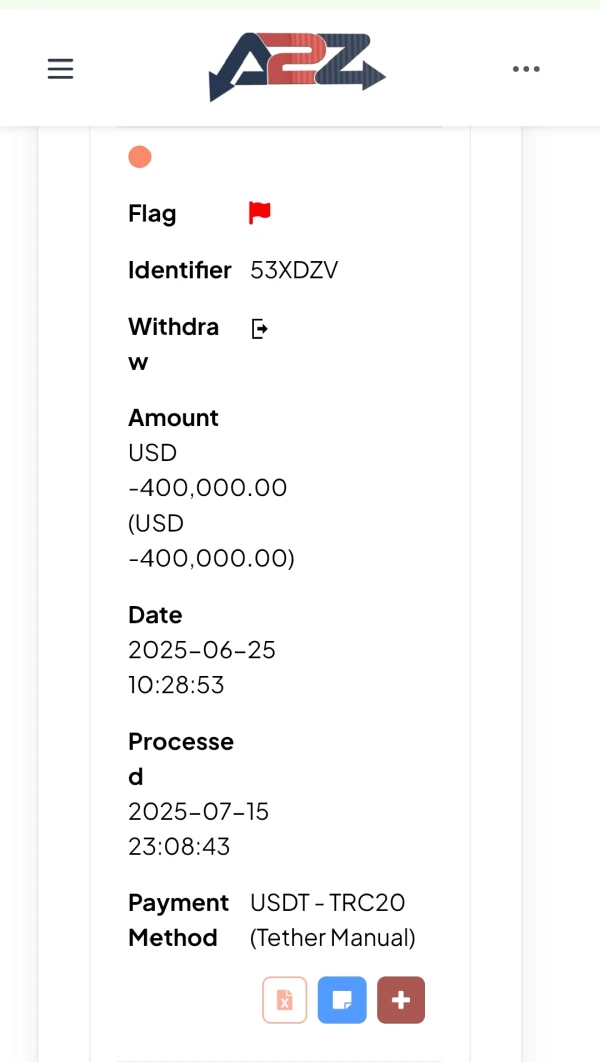Open the three-dots more options menu
The image size is (600, 1062).
[x=526, y=69]
